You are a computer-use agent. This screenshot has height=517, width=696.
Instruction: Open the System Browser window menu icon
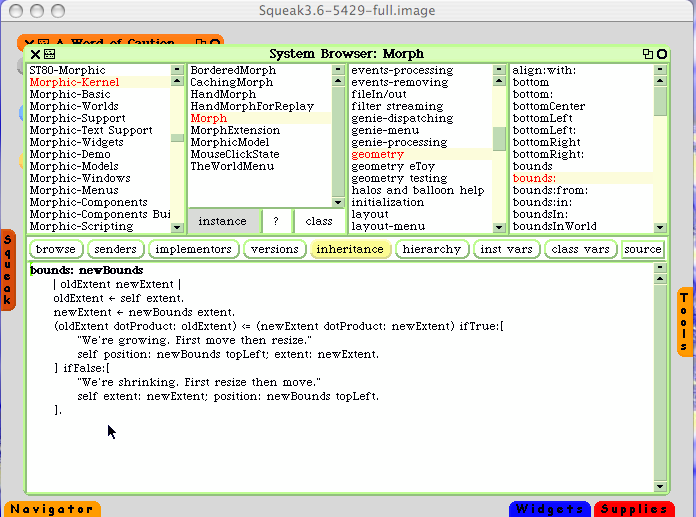50,54
